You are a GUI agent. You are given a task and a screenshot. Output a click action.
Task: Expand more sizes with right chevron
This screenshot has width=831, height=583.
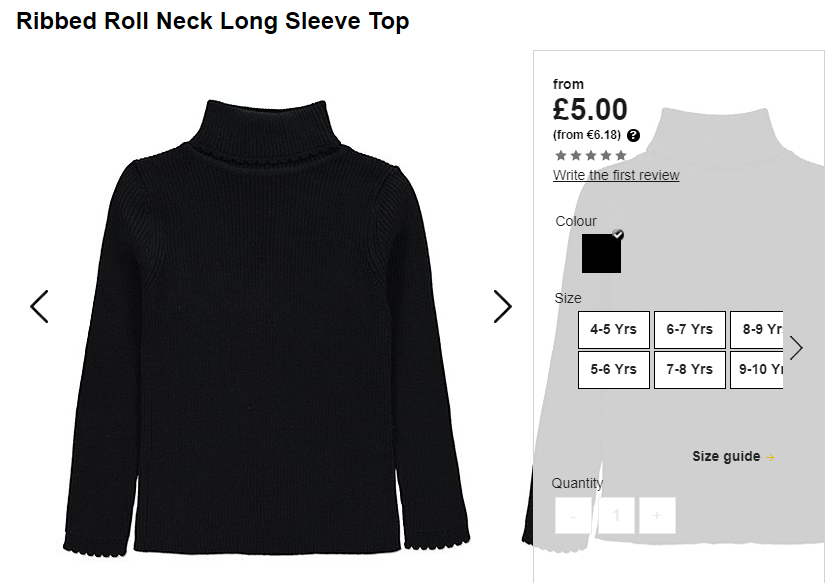point(796,348)
